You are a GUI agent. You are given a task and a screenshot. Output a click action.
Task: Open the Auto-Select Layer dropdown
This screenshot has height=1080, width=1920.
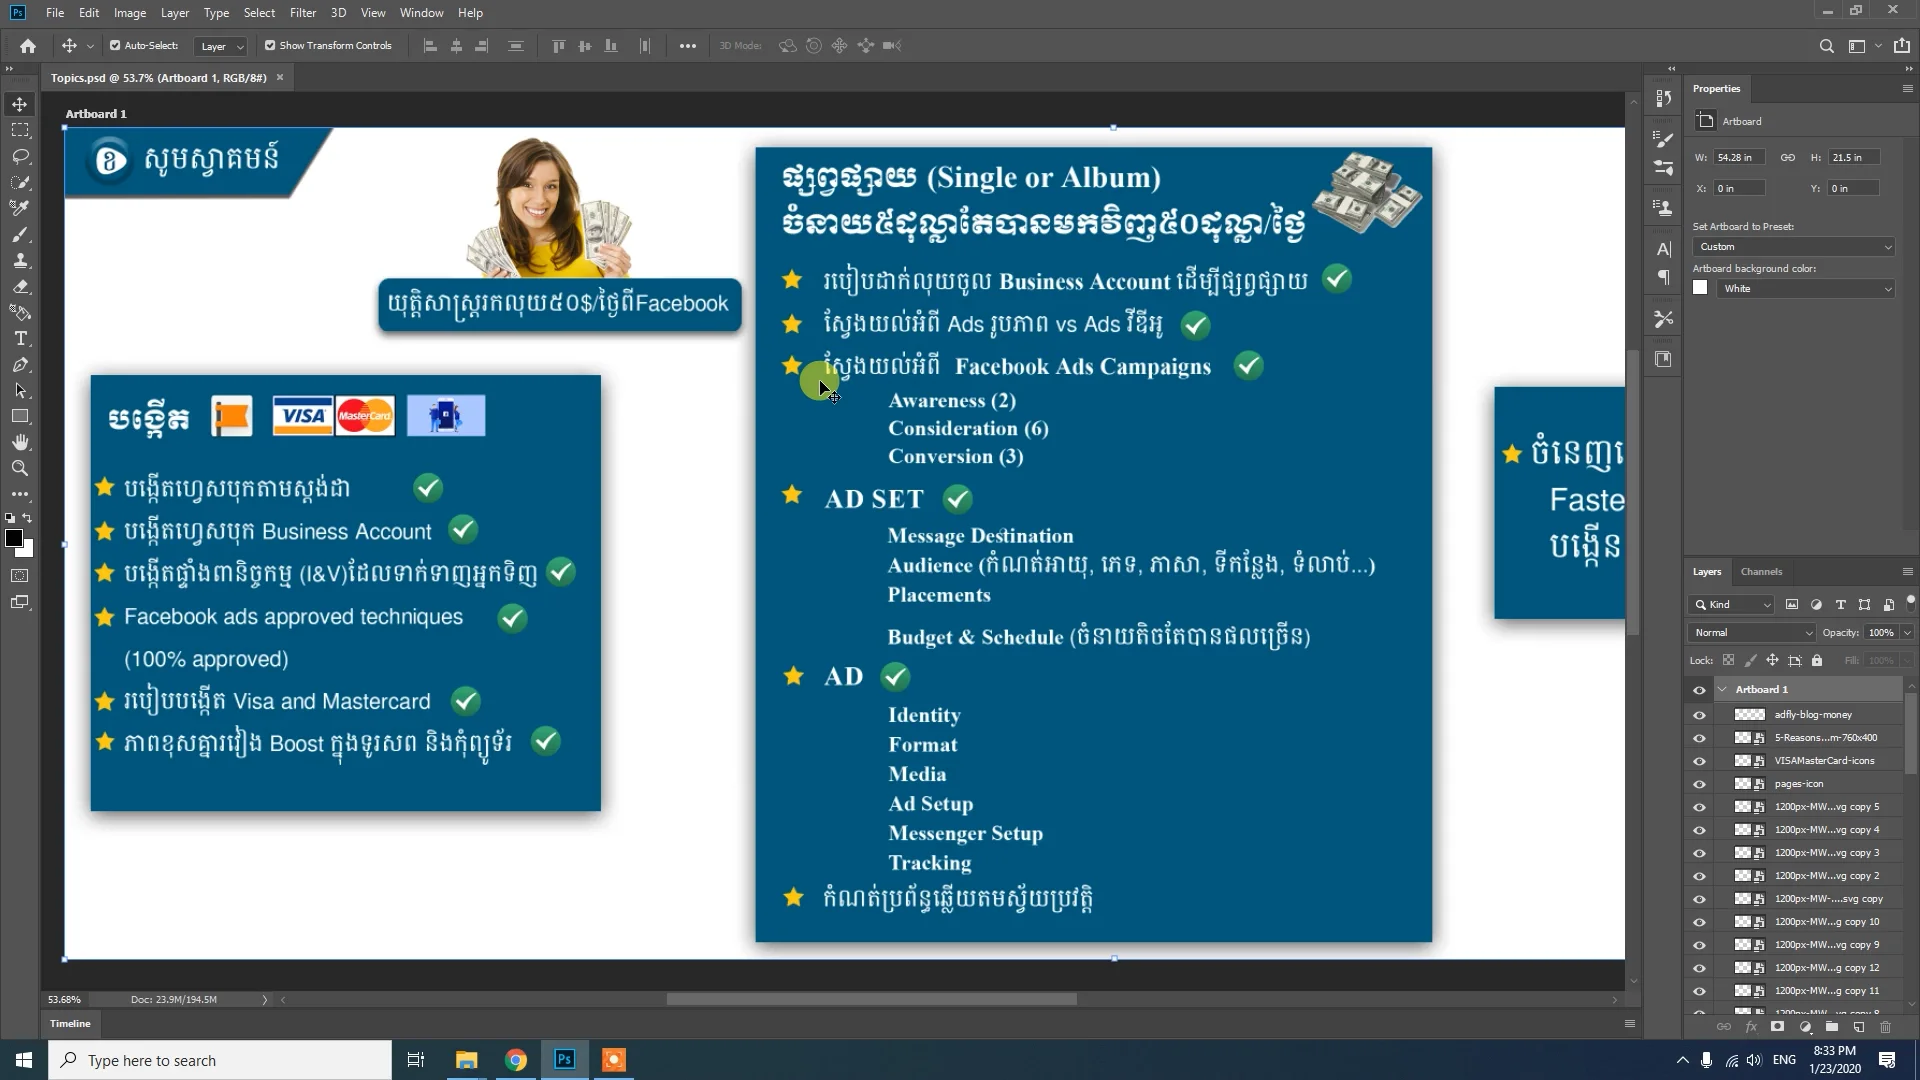tap(222, 46)
